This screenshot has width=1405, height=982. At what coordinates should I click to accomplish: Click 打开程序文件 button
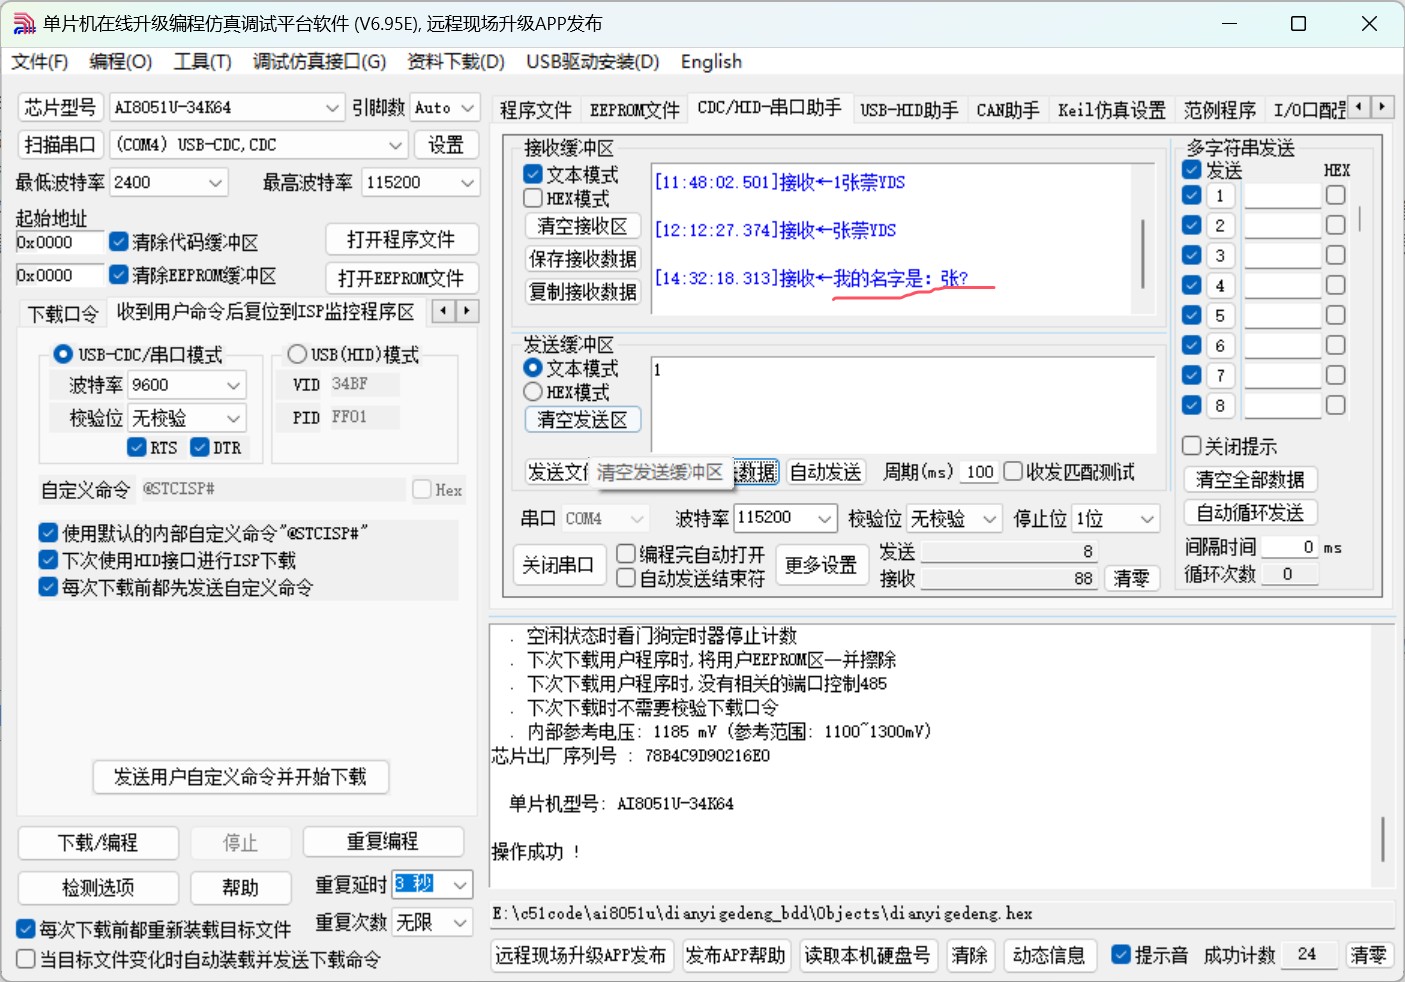click(402, 240)
